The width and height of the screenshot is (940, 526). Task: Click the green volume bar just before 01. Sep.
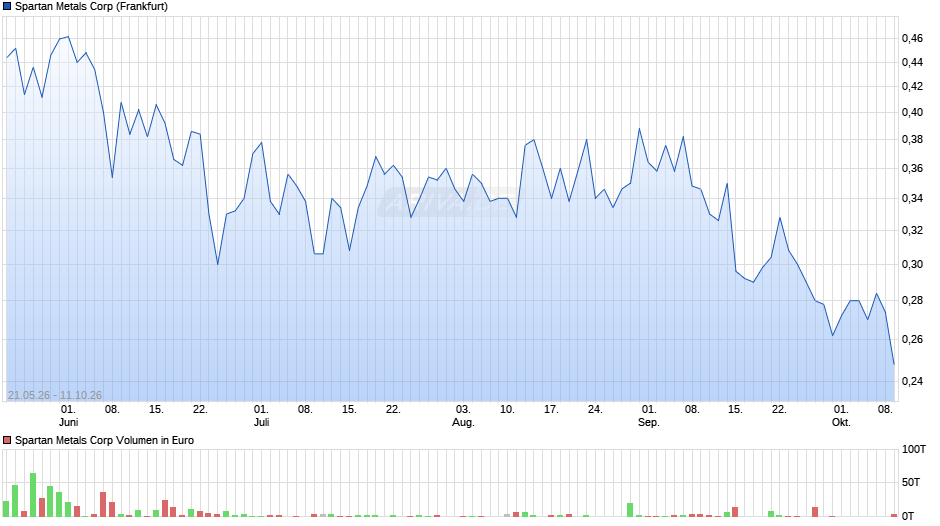click(x=630, y=510)
